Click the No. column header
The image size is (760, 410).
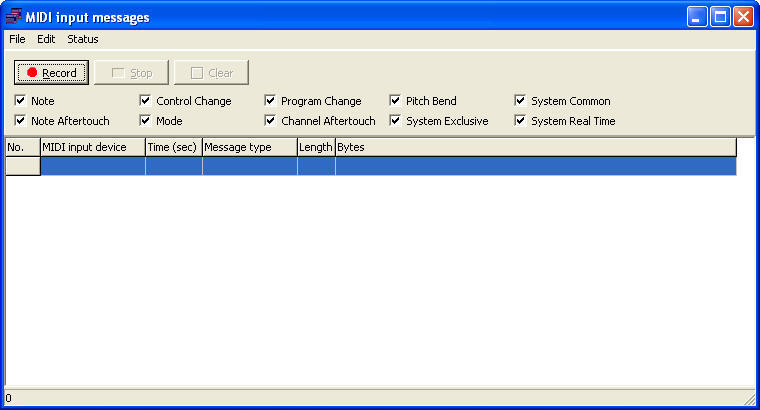(23, 147)
